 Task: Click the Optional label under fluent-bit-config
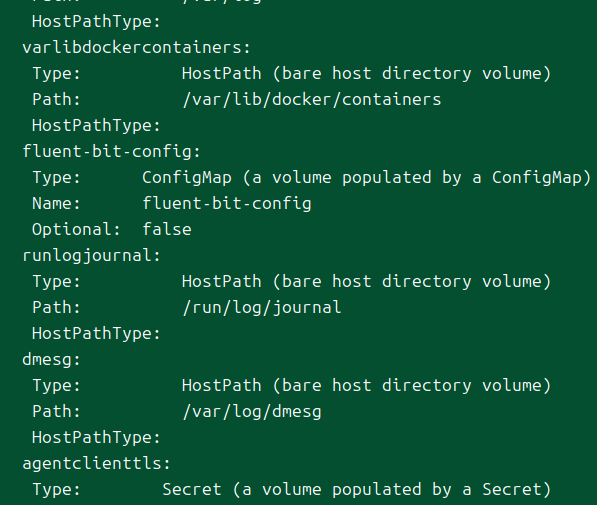coord(76,229)
